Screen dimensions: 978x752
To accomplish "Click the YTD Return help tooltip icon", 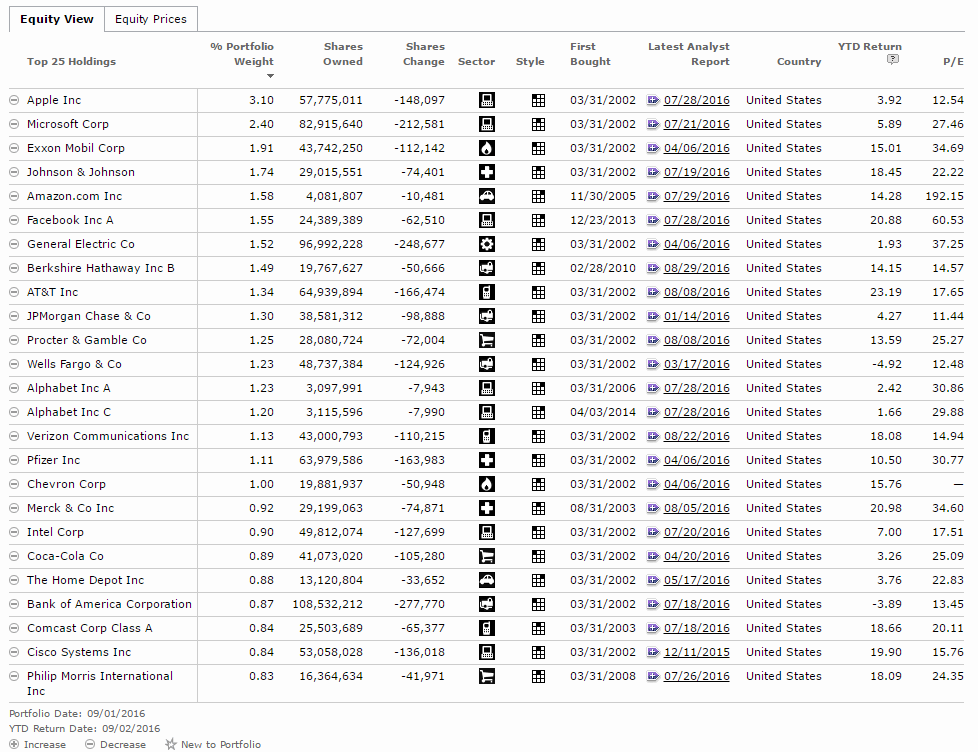I will point(892,61).
